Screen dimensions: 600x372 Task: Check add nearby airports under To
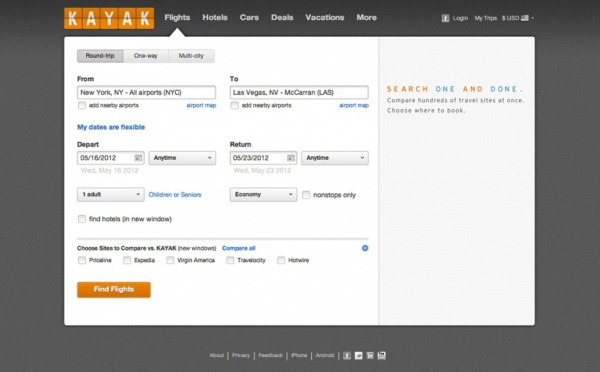click(235, 105)
